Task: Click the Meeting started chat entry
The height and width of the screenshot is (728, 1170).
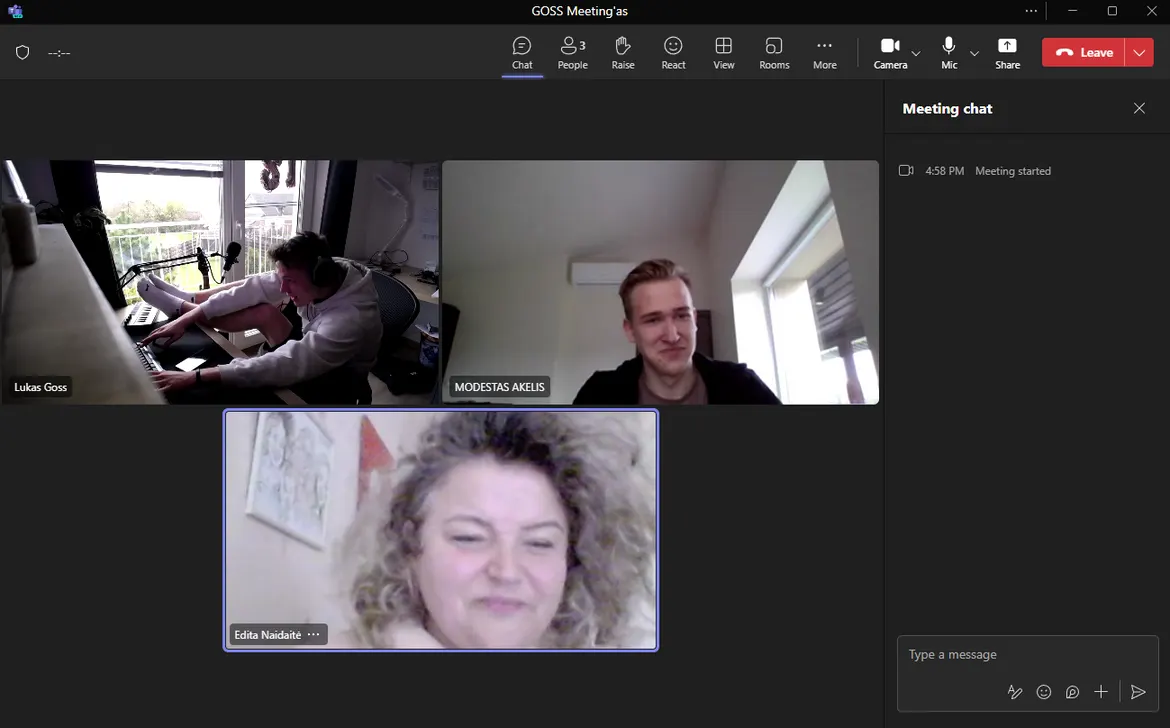Action: pos(1013,171)
